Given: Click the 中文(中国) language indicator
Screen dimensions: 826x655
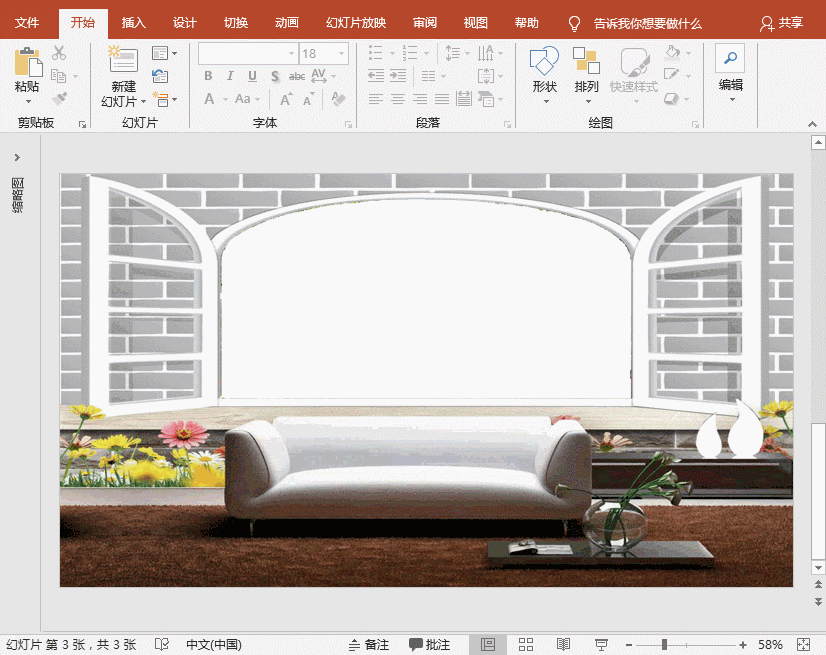Looking at the screenshot, I should coord(214,644).
